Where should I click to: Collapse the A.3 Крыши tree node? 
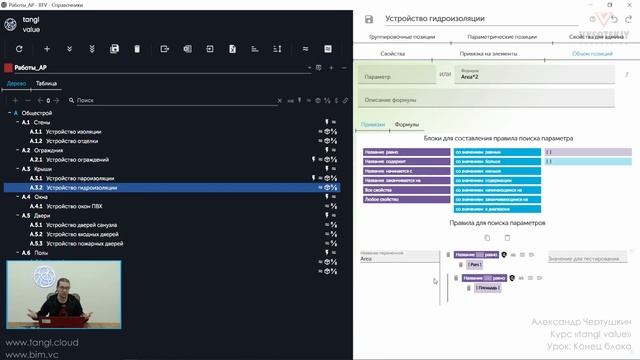[x=18, y=169]
